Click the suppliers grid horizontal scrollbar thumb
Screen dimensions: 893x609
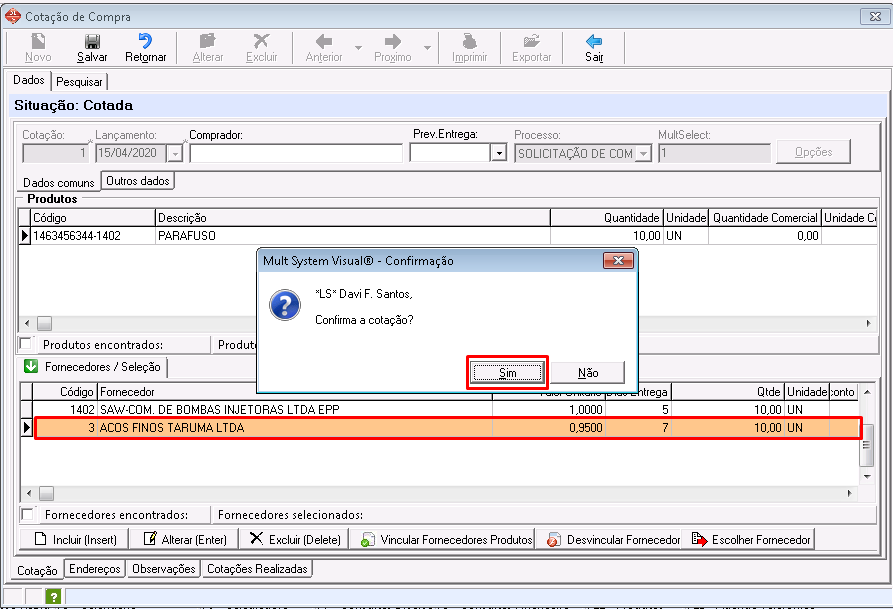tap(47, 493)
